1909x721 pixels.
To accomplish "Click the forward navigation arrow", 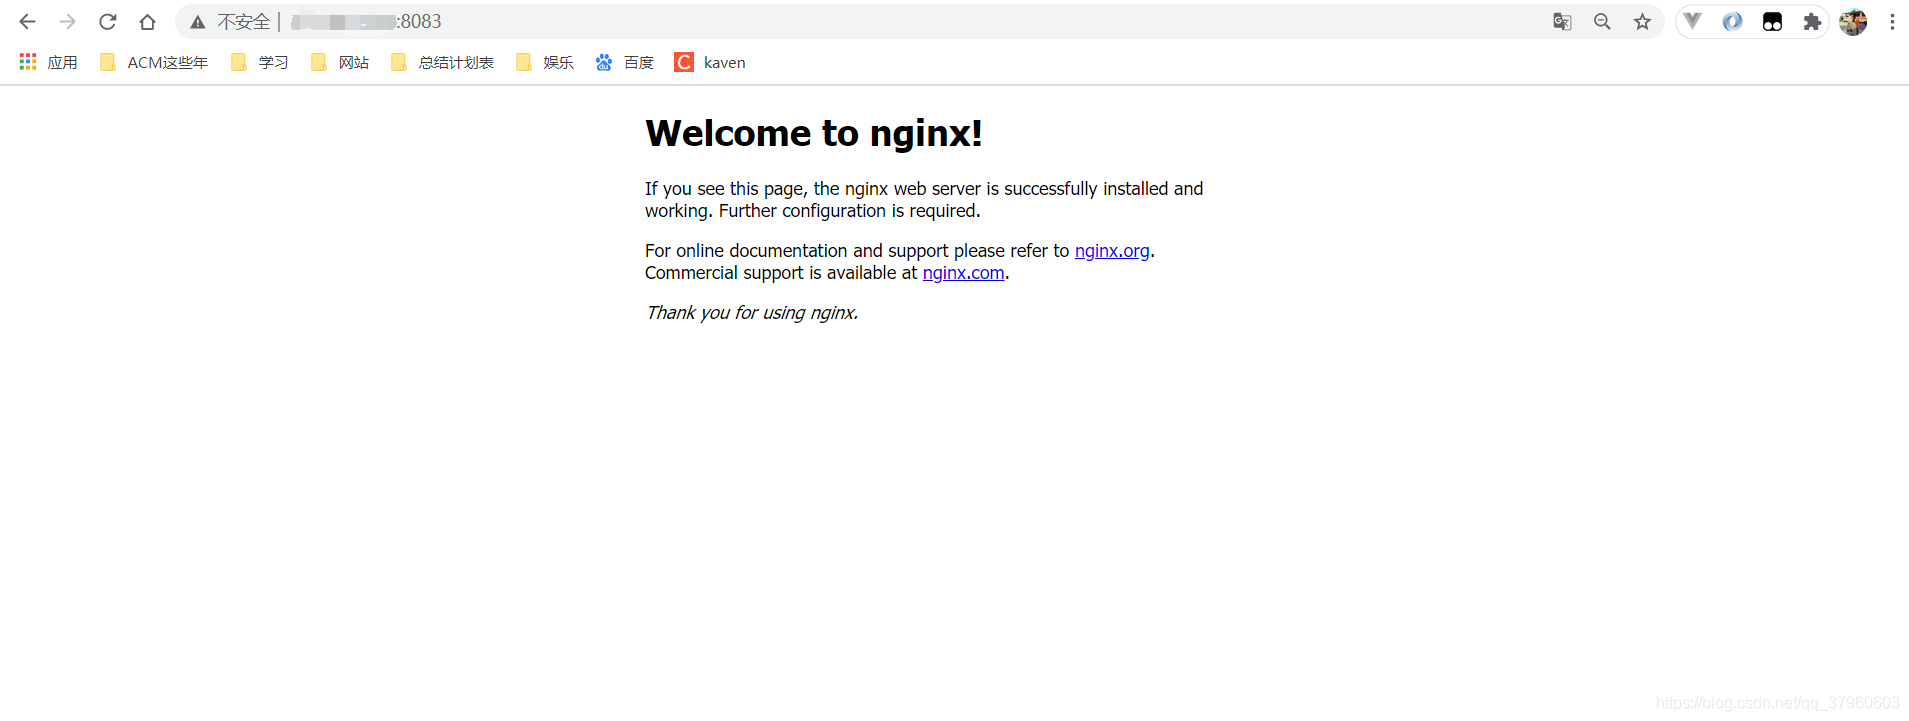I will (x=67, y=22).
